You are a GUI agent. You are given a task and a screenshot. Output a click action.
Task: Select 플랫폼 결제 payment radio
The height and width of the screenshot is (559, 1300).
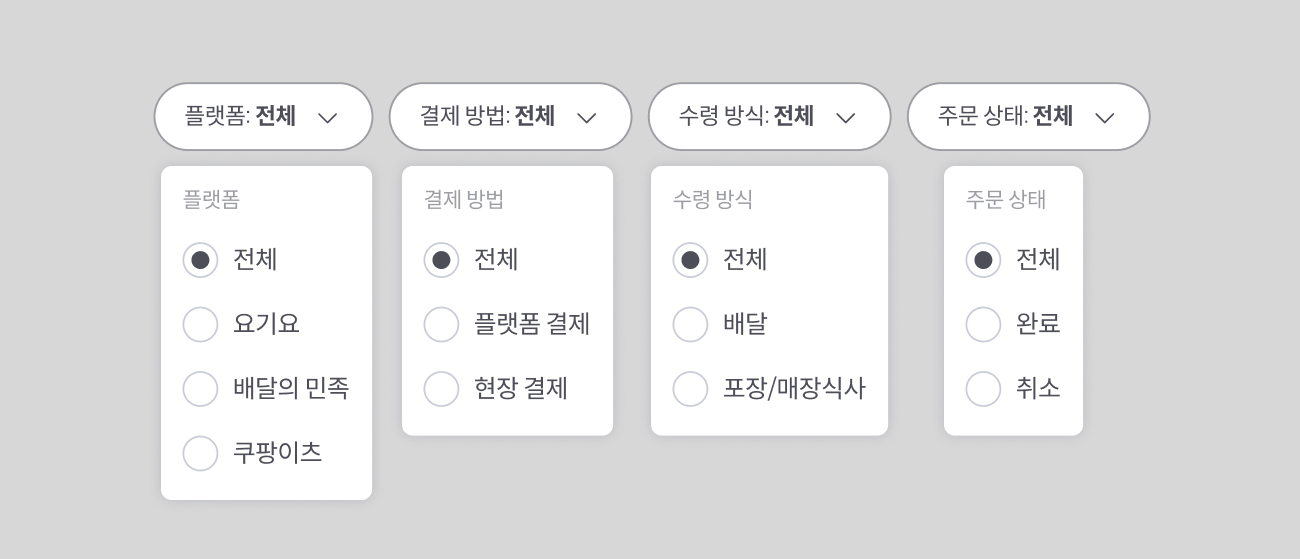(441, 324)
